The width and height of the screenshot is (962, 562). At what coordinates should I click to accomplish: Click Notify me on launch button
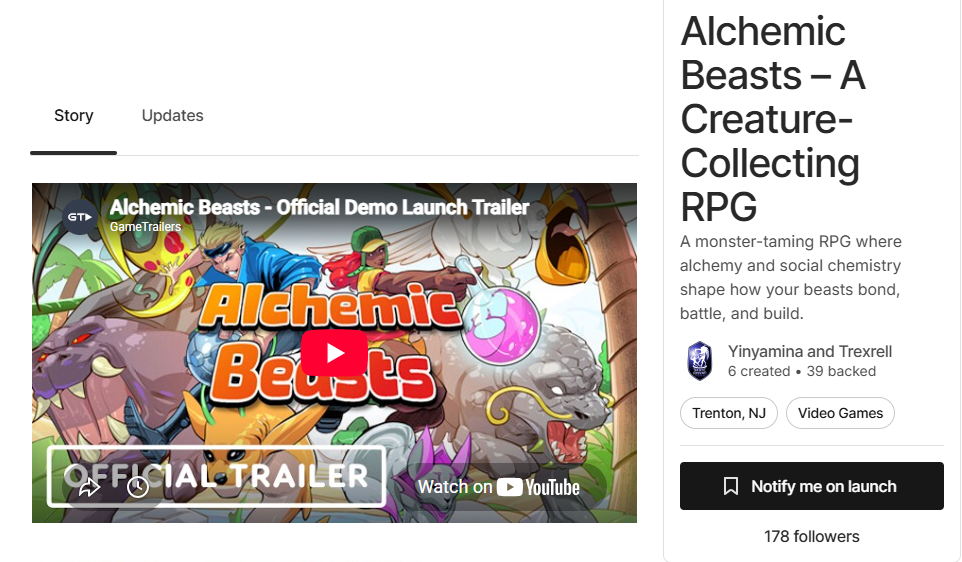click(x=812, y=486)
